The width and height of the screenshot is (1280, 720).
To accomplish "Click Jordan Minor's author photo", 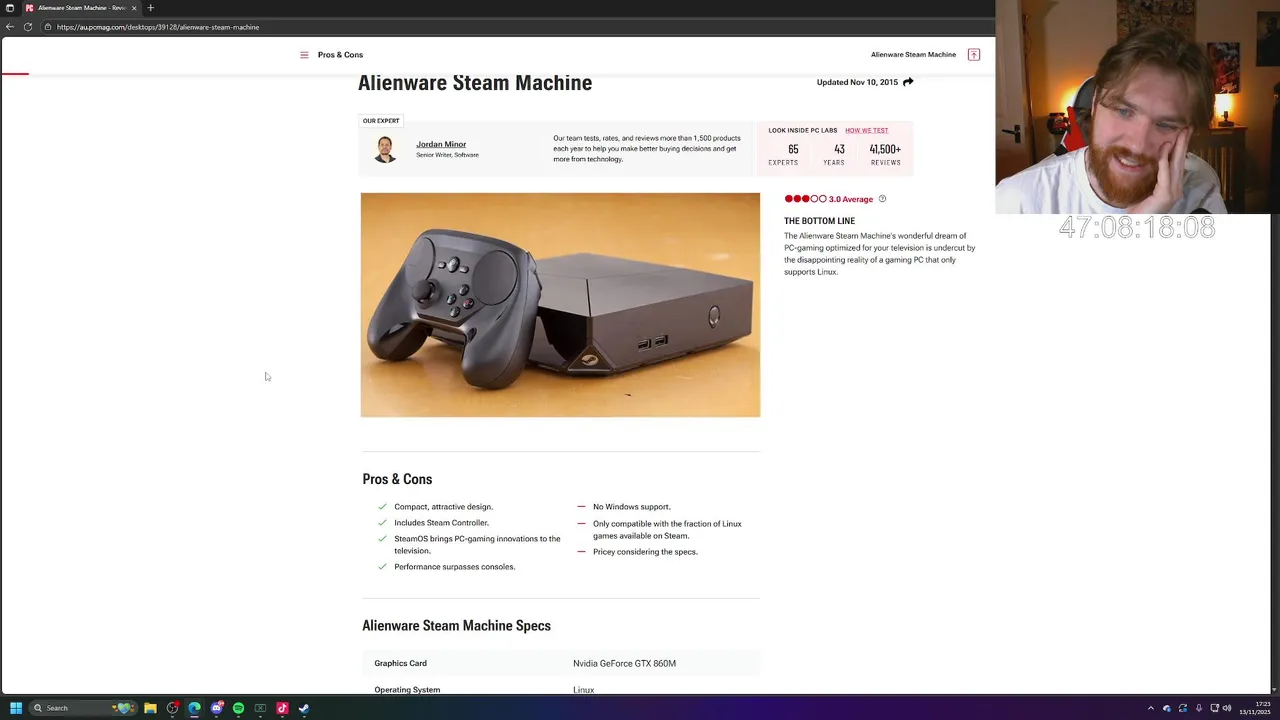I will point(385,149).
